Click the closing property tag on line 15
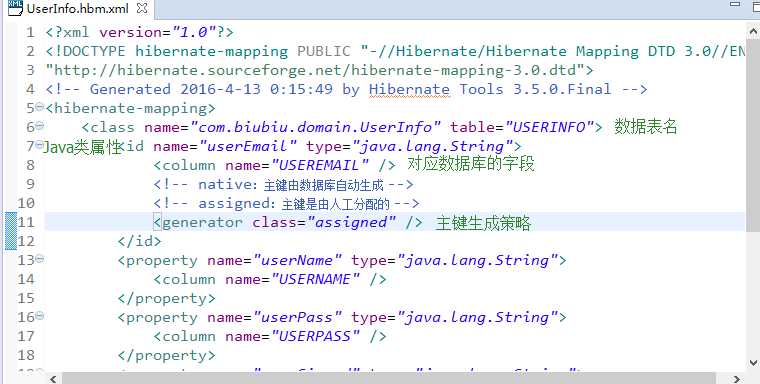The image size is (760, 384). 167,299
